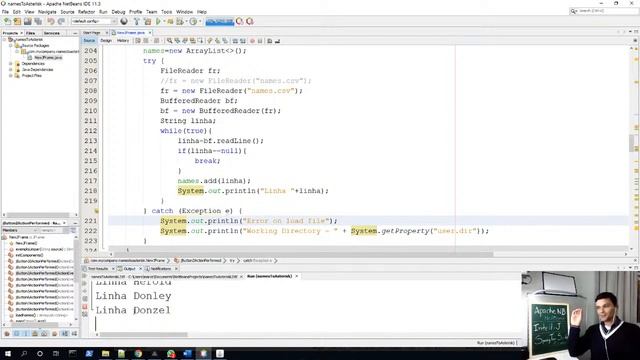Click the Build Project hammer icon
The width and height of the screenshot is (640, 360).
coord(137,21)
